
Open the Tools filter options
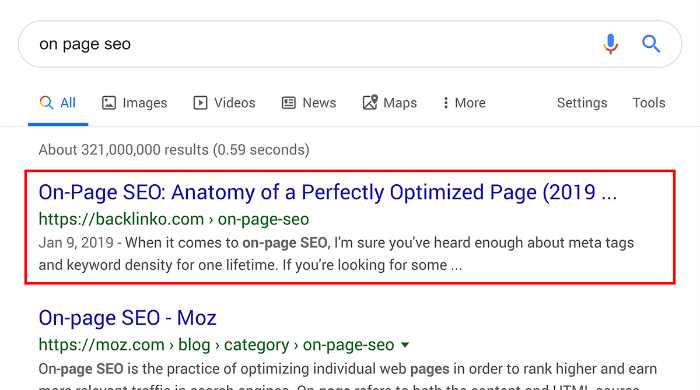[x=649, y=103]
